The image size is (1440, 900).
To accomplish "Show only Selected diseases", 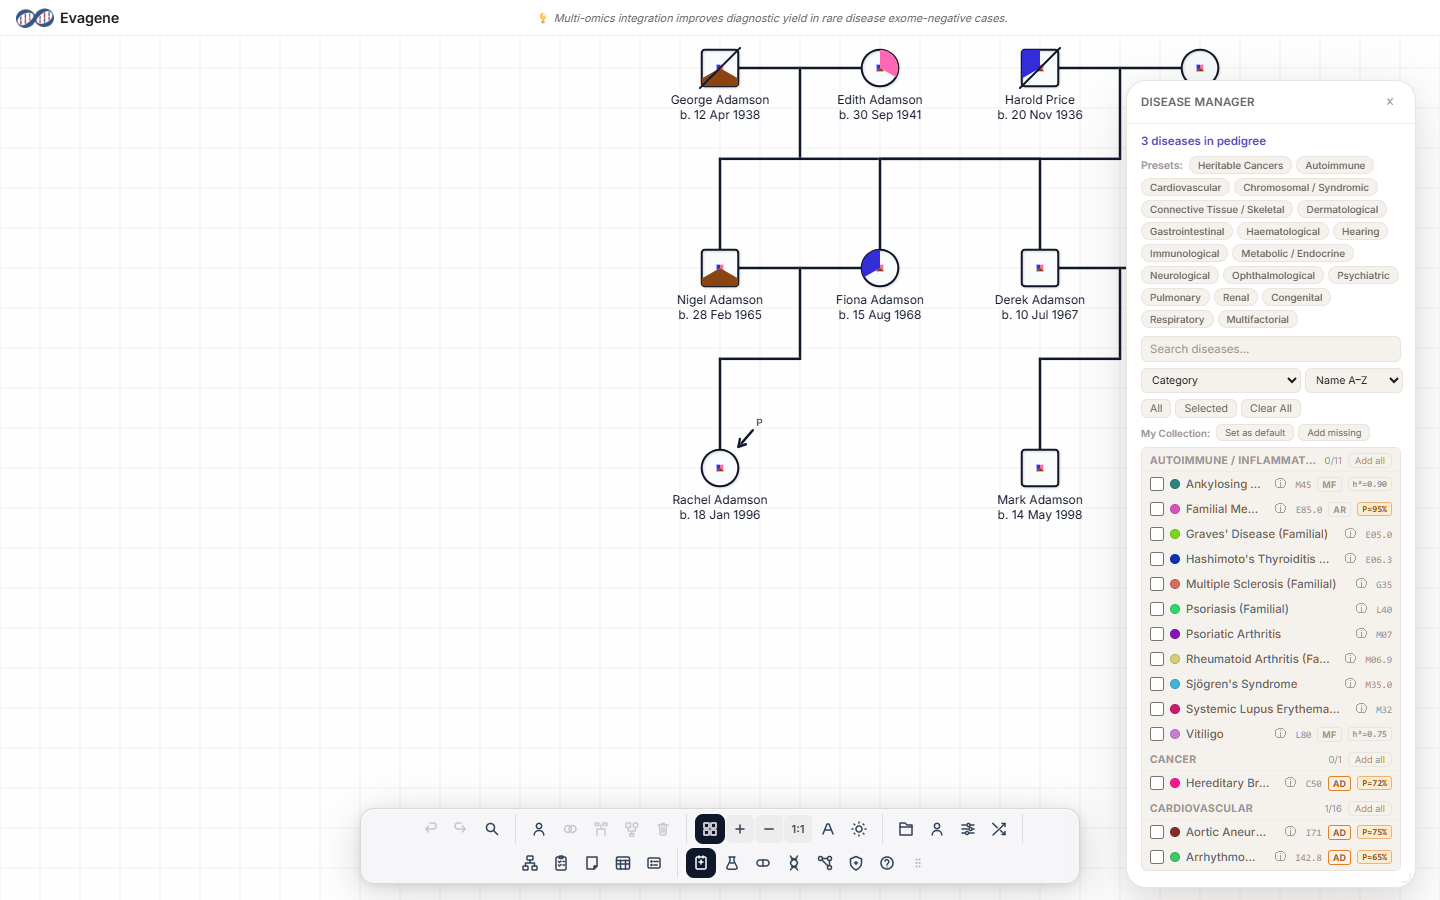I will tap(1206, 408).
